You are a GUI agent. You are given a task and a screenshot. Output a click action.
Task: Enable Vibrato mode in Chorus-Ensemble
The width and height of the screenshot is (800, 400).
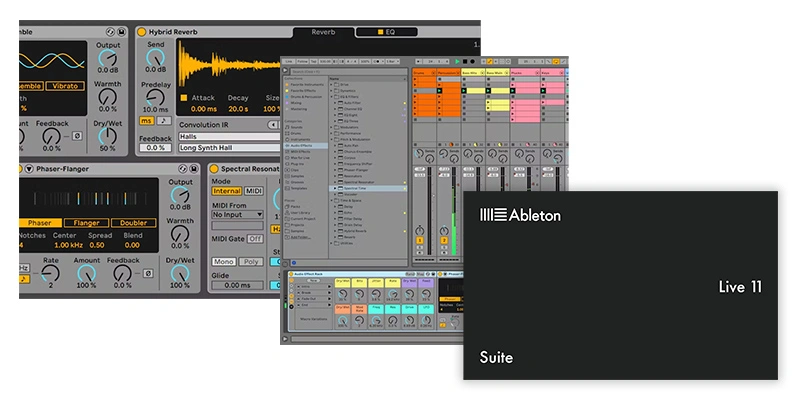pyautogui.click(x=65, y=86)
